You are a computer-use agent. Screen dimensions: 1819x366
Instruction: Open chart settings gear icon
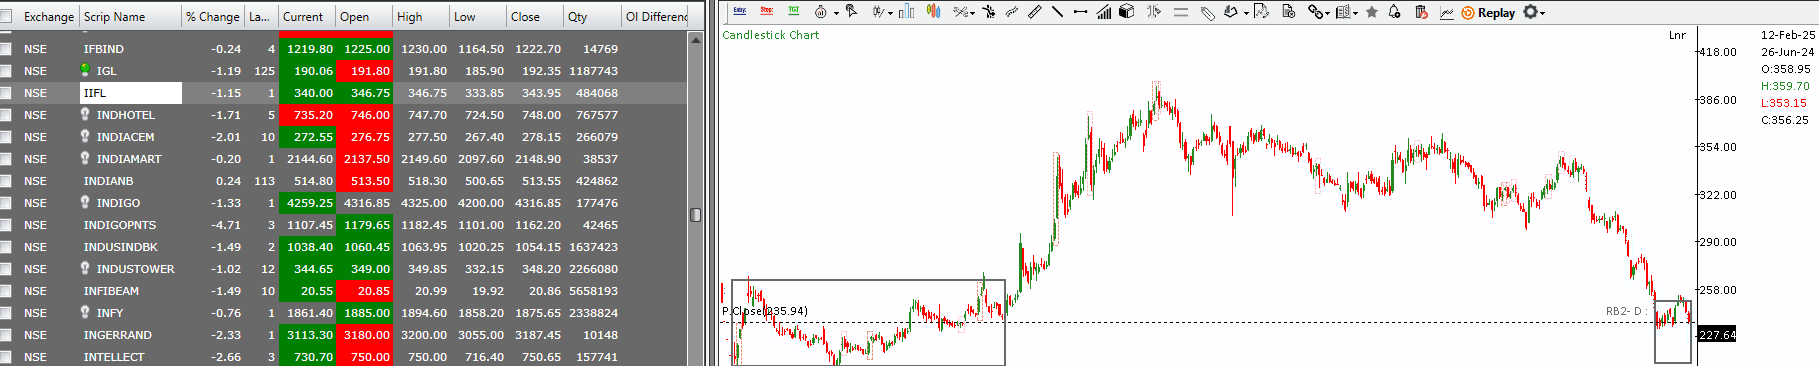(1530, 12)
